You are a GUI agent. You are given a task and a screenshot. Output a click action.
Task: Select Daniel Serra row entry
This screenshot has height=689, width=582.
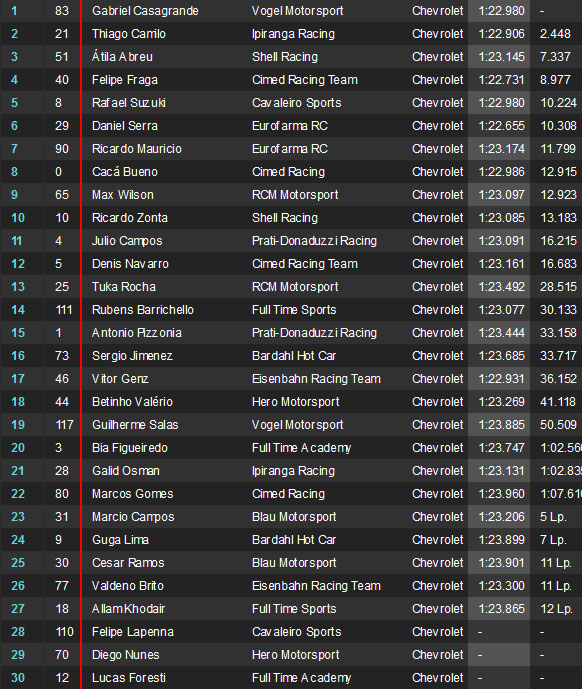coord(291,126)
